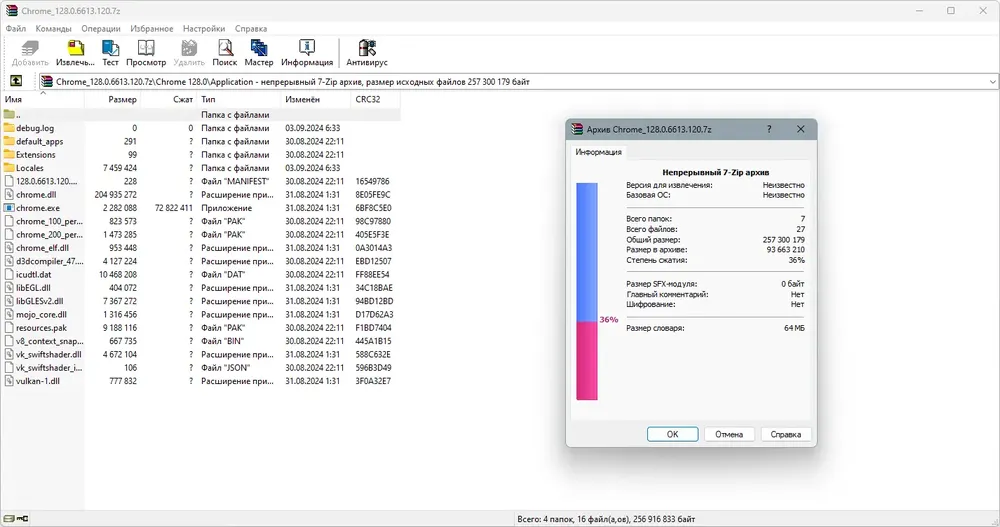
Task: Select the chrome.exe file row
Action: [x=201, y=208]
